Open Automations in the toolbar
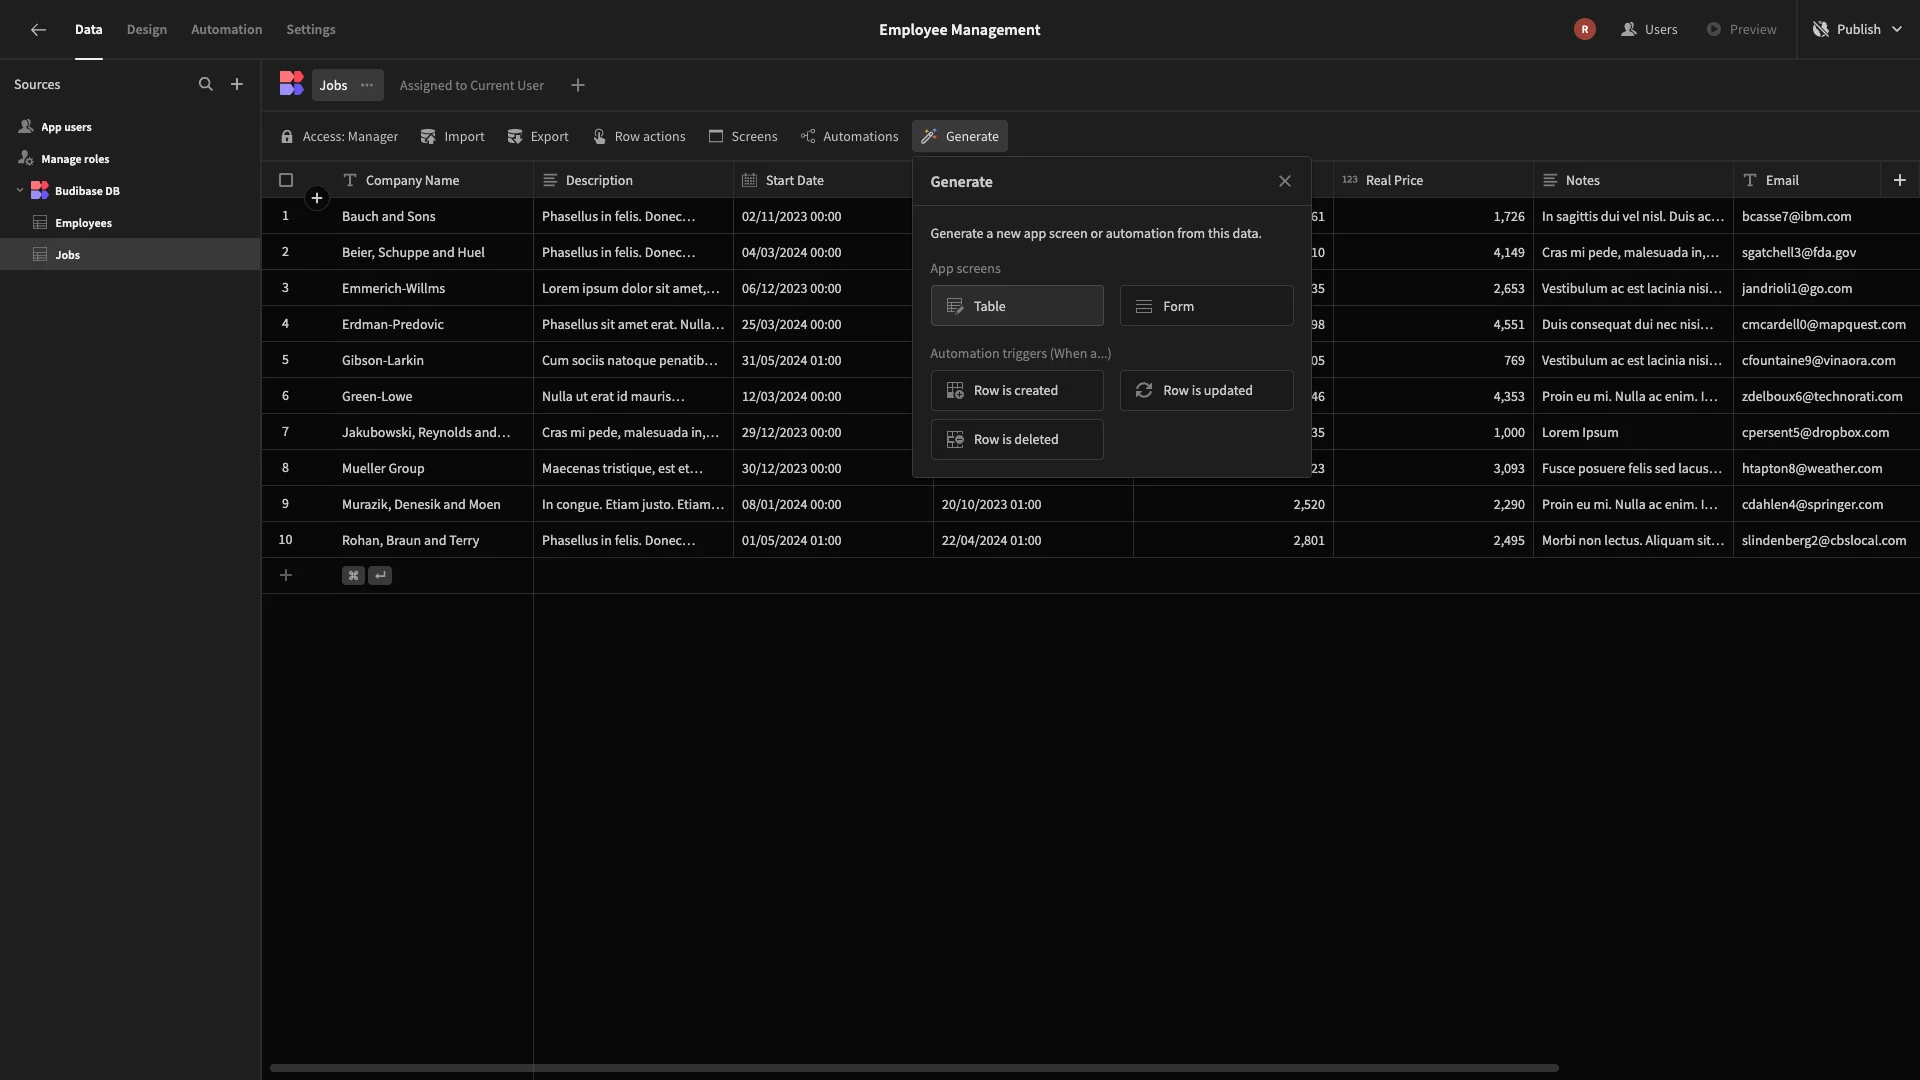This screenshot has width=1920, height=1080. coord(850,136)
